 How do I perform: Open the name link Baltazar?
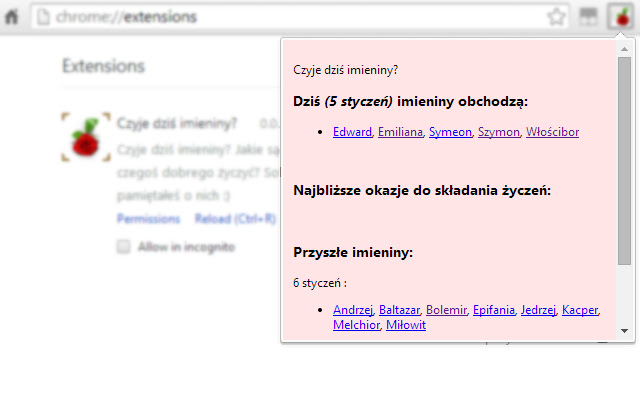point(399,310)
